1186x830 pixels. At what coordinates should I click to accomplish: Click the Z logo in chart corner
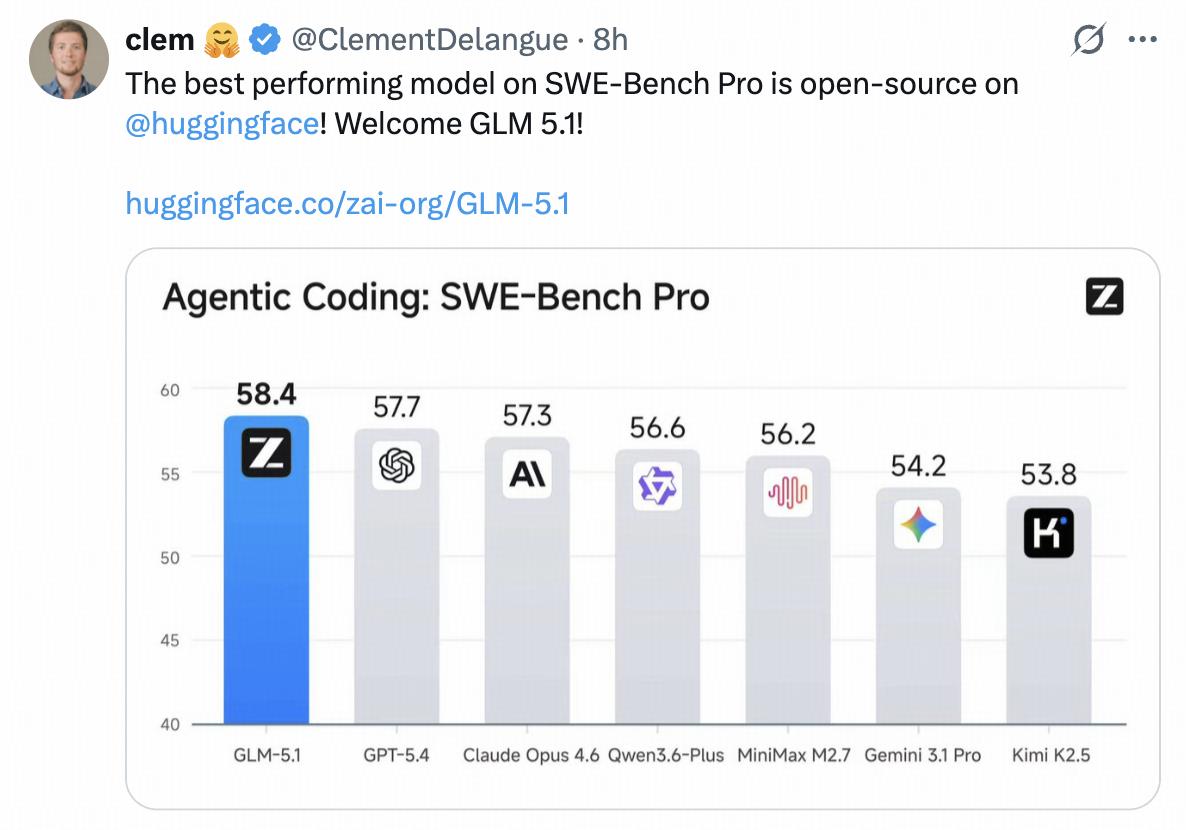coord(1104,297)
